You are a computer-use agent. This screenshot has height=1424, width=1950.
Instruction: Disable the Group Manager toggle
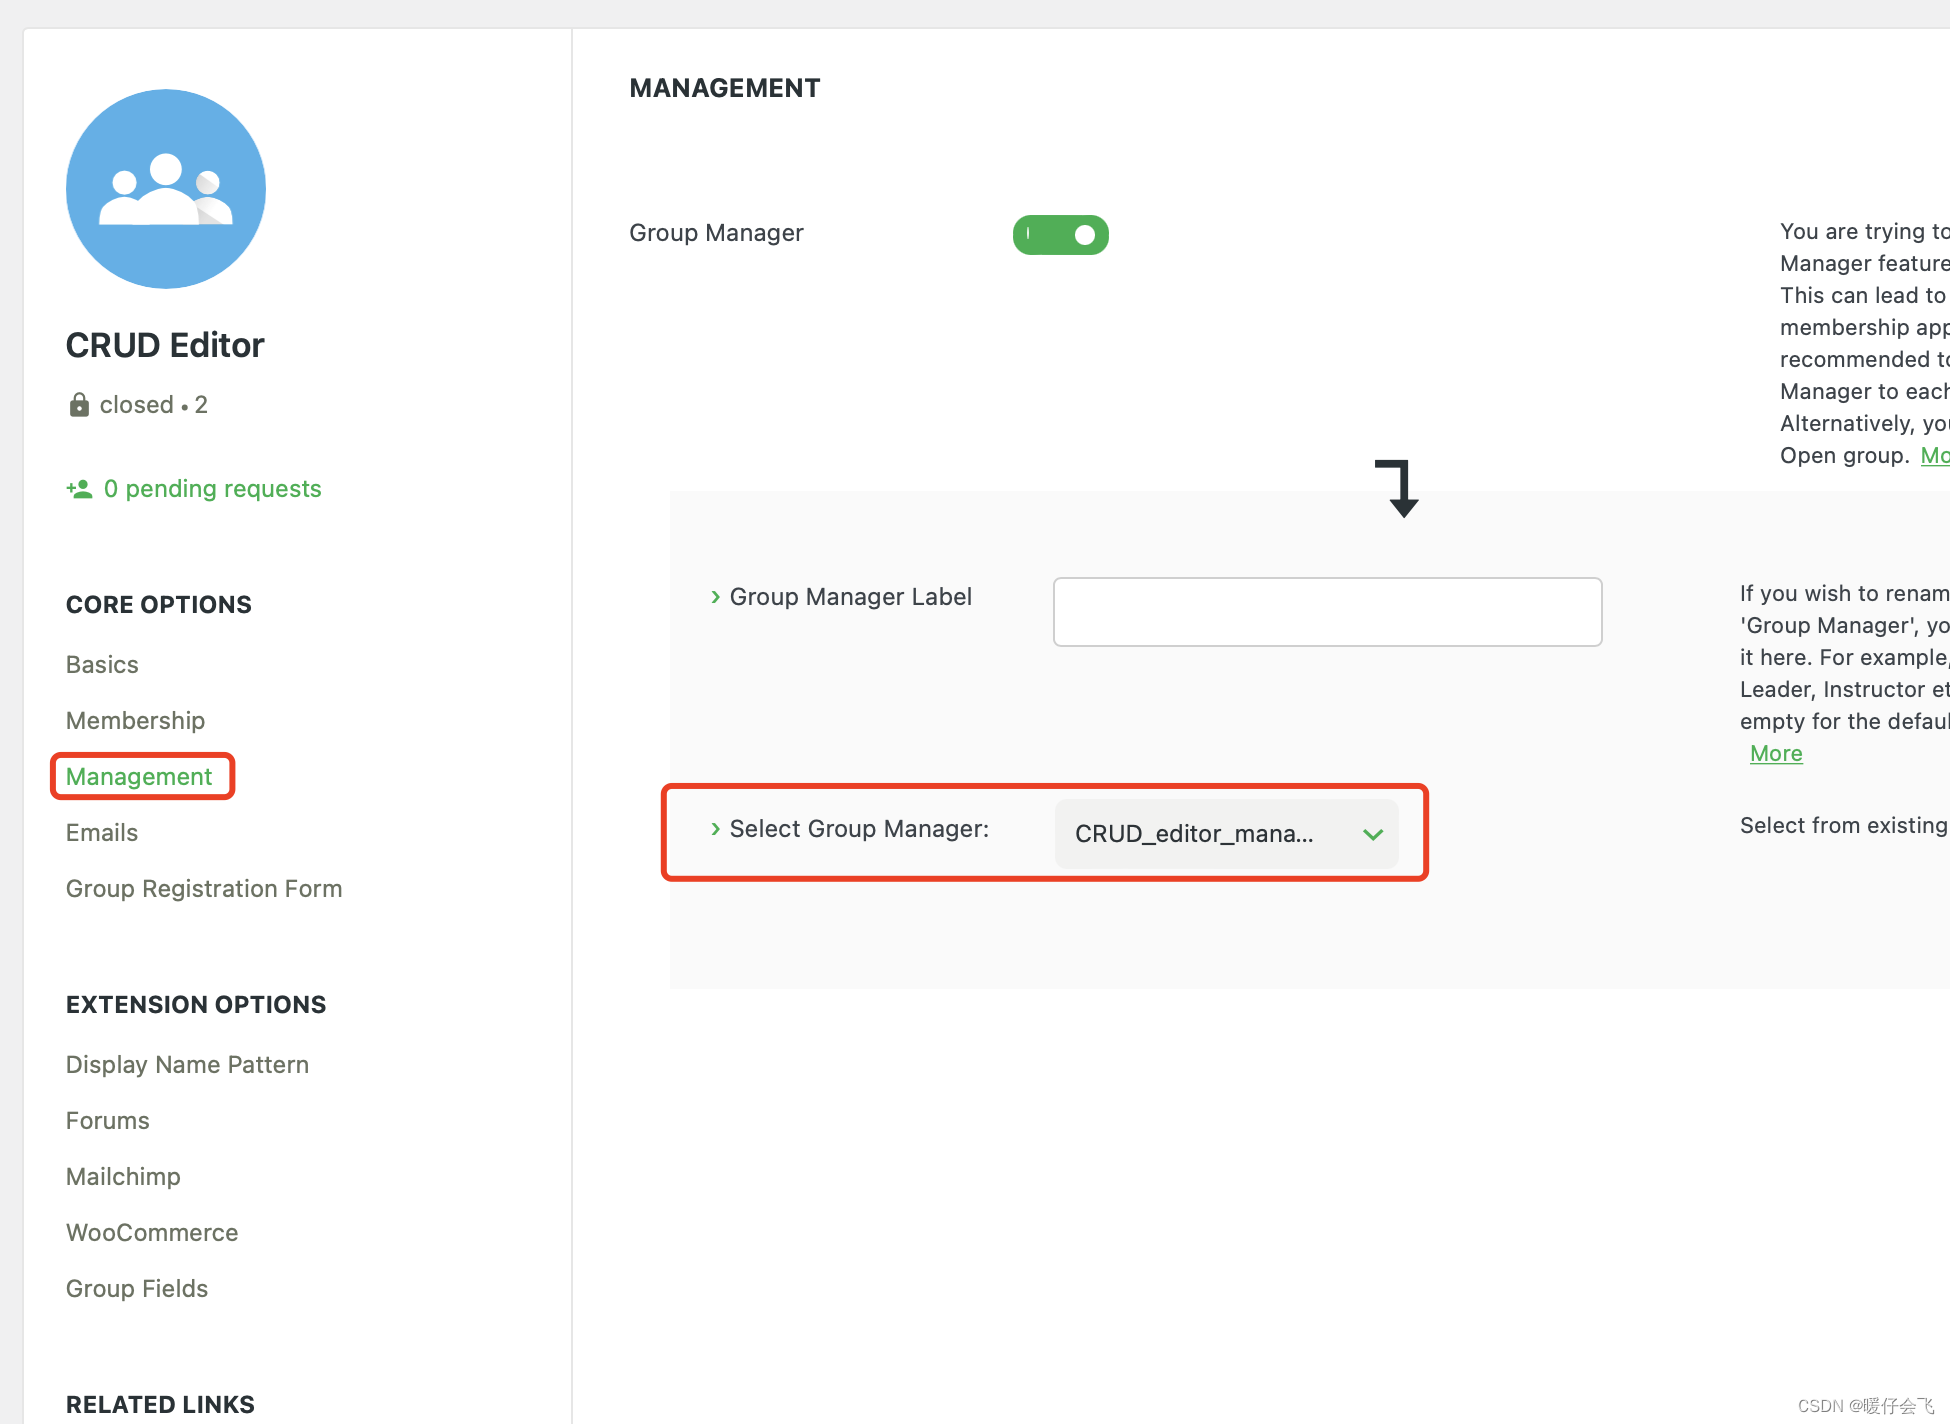pyautogui.click(x=1060, y=235)
